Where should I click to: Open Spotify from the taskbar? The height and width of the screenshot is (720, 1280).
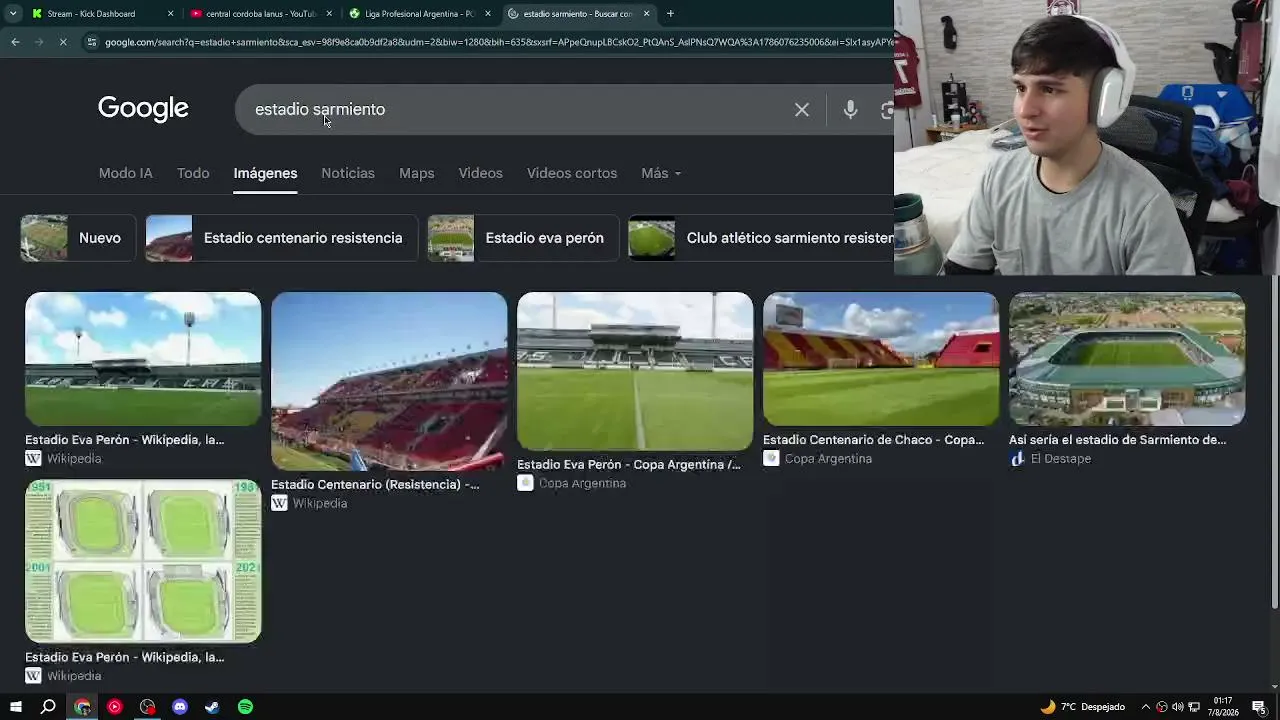coord(245,707)
